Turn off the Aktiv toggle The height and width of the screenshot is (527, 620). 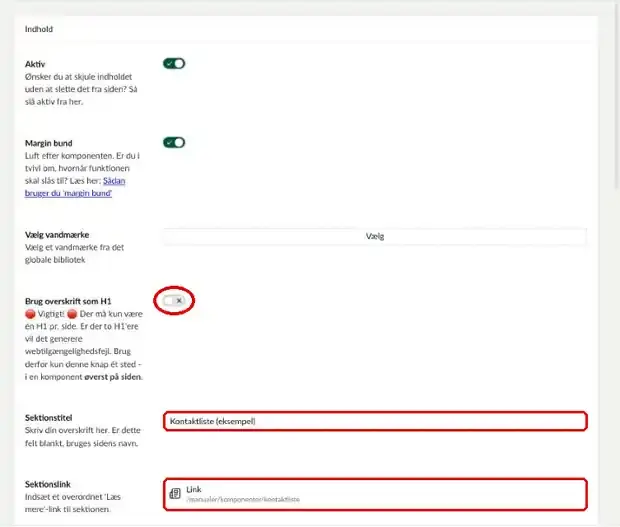pos(174,63)
